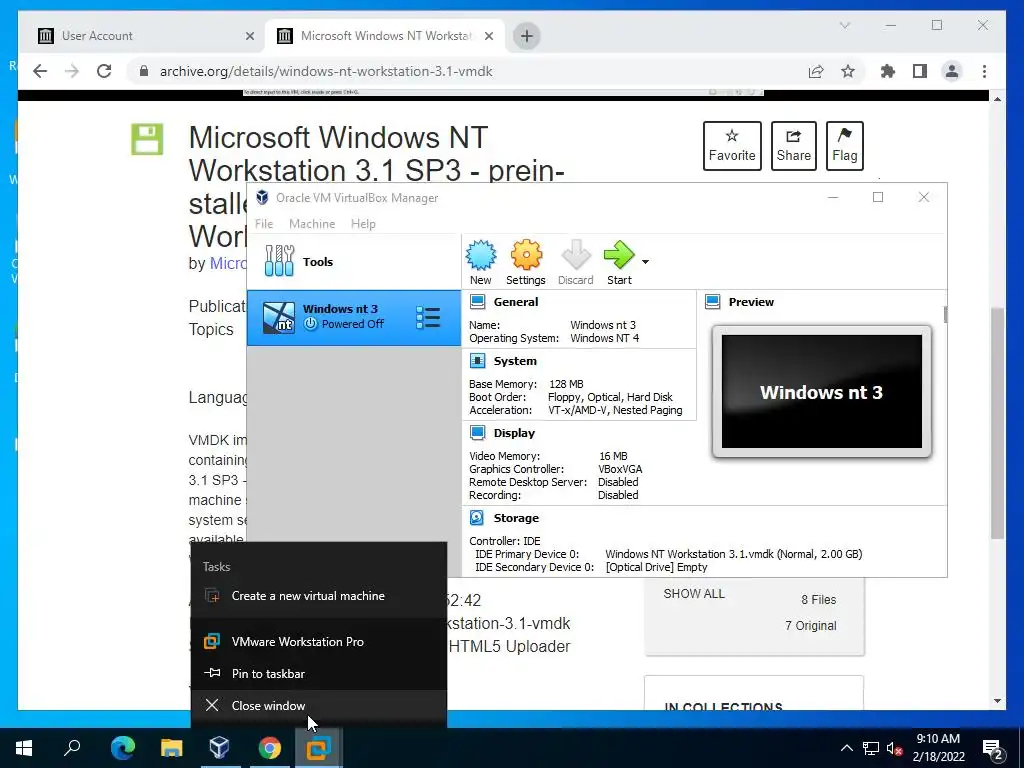Open the Help menu in VirtualBox

[x=363, y=223]
